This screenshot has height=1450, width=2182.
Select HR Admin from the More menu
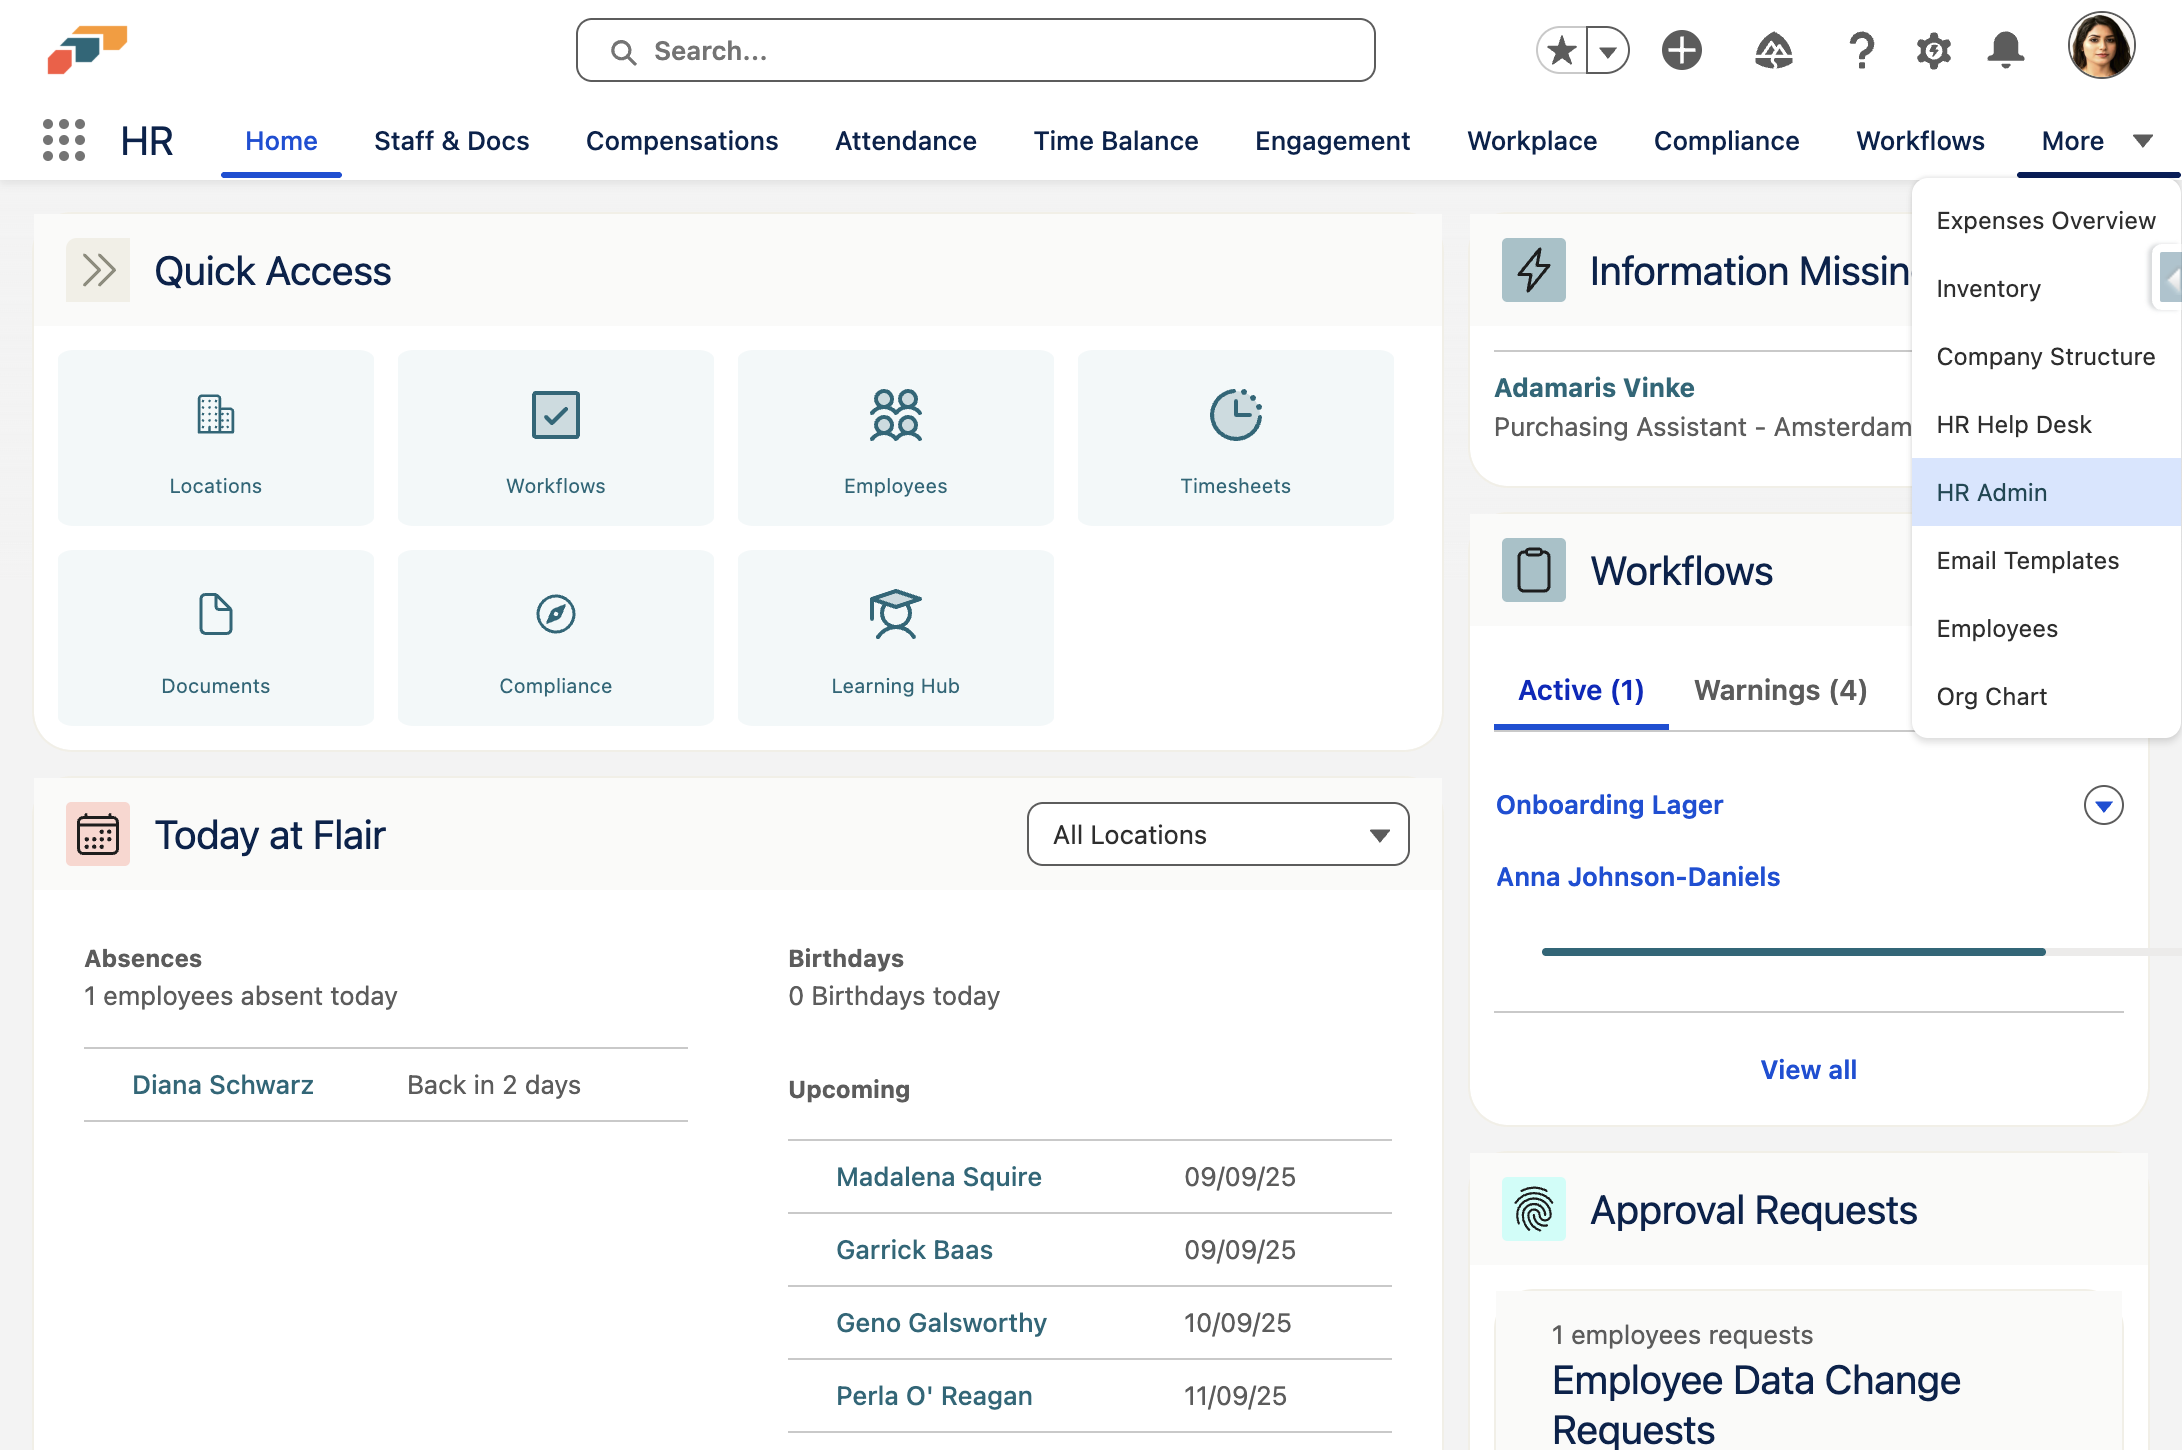click(x=1992, y=492)
